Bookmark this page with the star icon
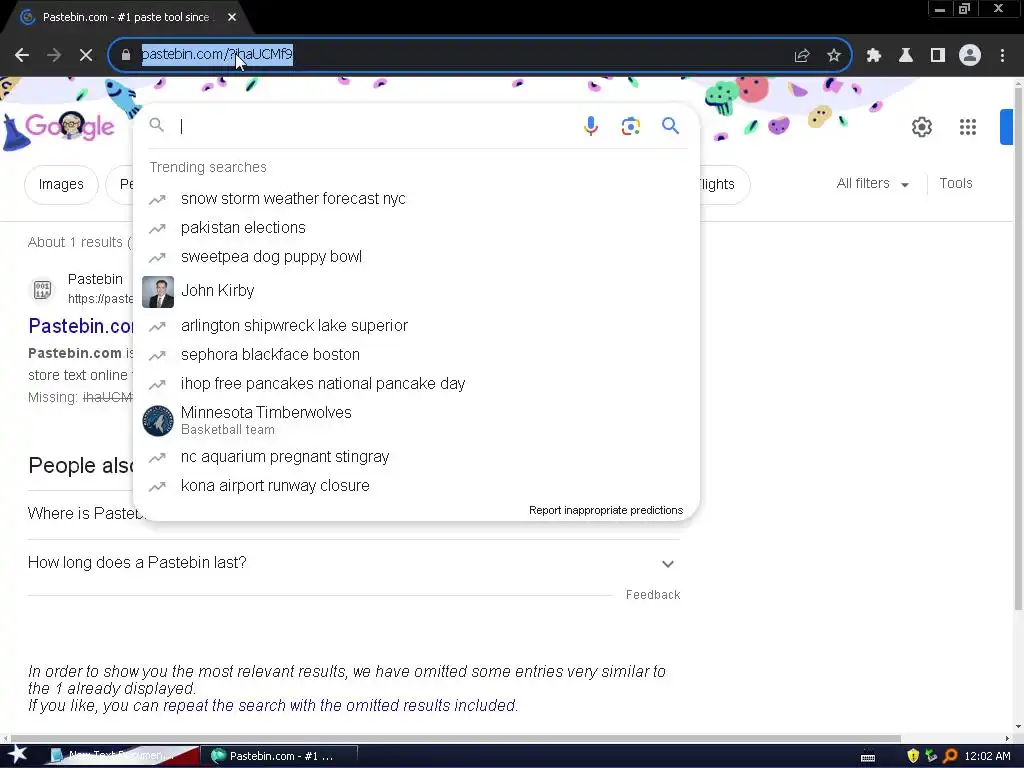 [834, 56]
